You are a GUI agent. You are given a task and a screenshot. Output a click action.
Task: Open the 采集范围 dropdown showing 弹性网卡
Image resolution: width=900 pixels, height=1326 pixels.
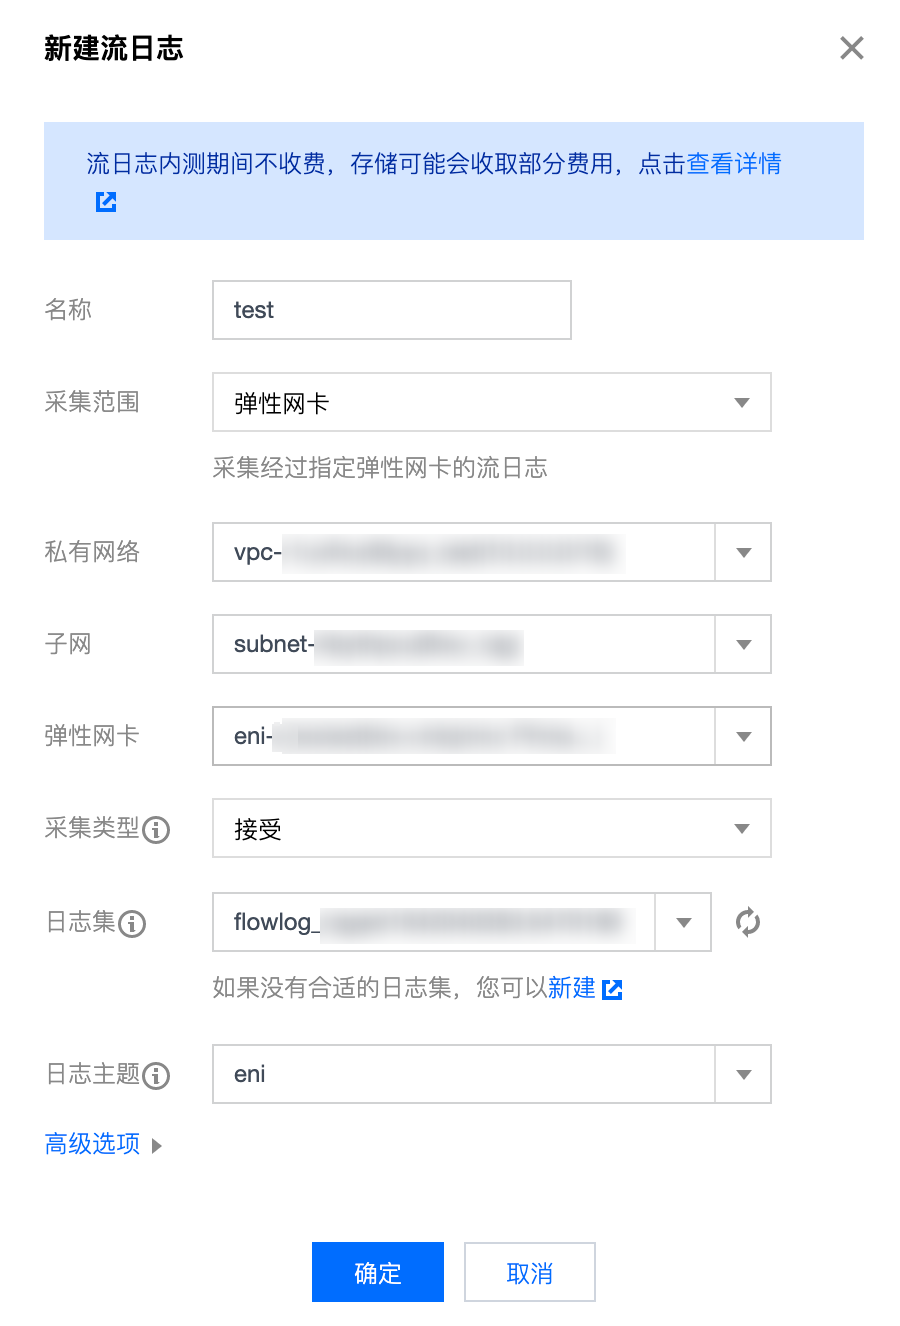click(492, 402)
